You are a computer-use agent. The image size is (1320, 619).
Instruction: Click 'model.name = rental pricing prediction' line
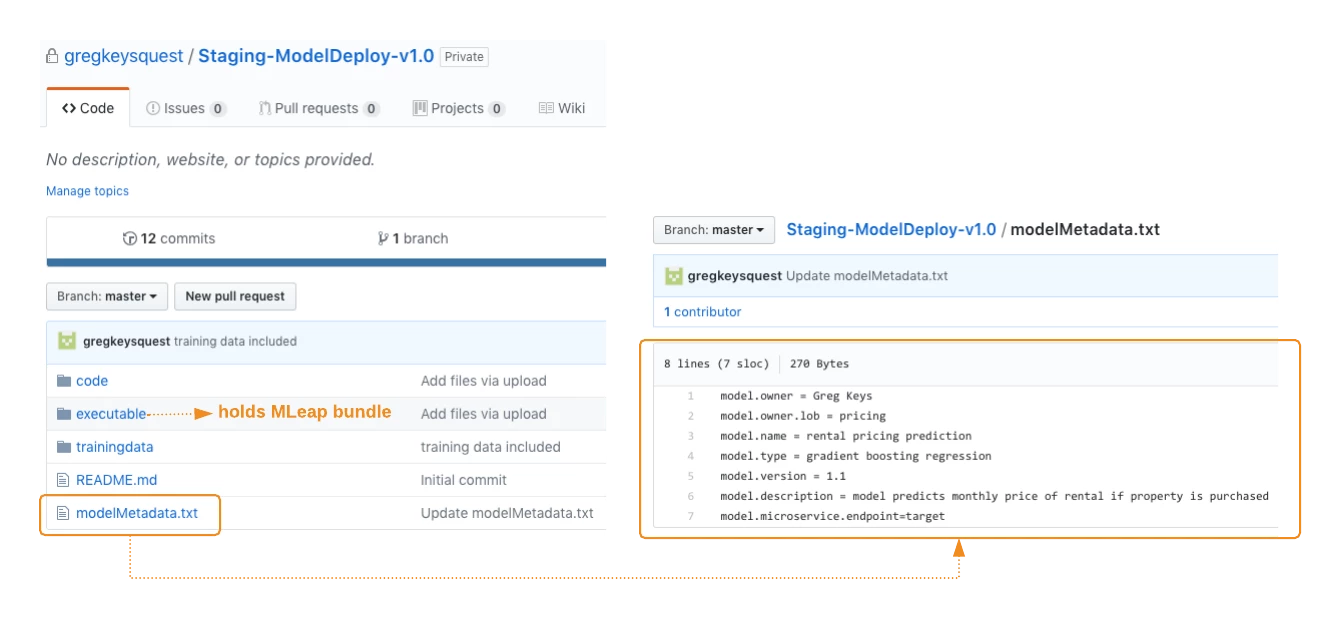(x=846, y=436)
